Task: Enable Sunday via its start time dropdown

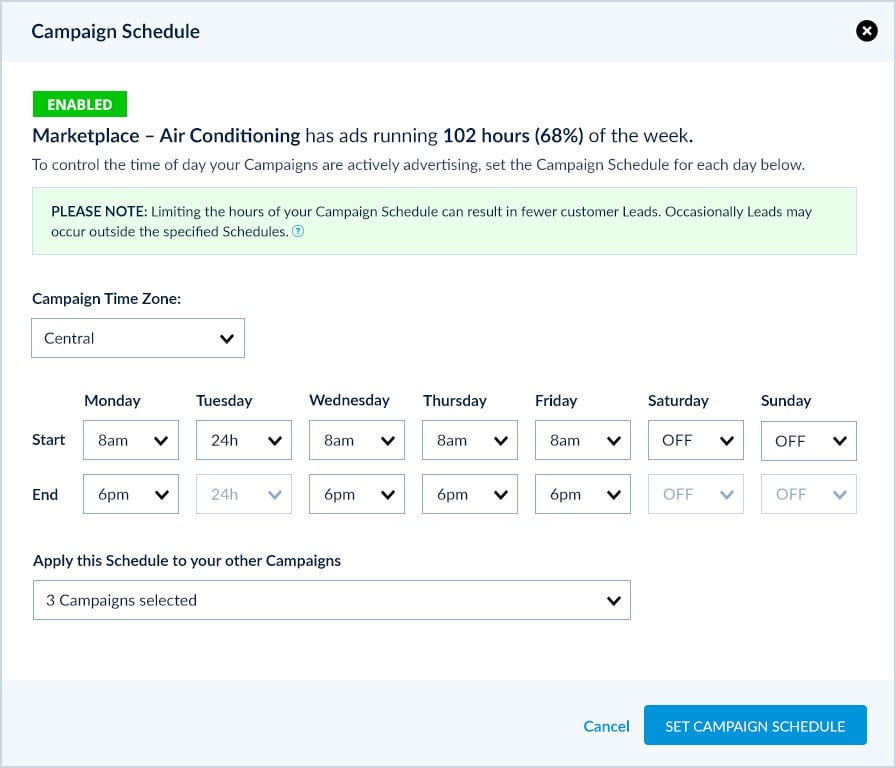Action: 808,440
